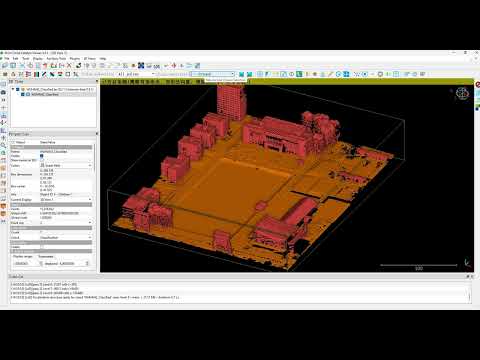Click the 3D view cube in viewport corner

(x=462, y=94)
